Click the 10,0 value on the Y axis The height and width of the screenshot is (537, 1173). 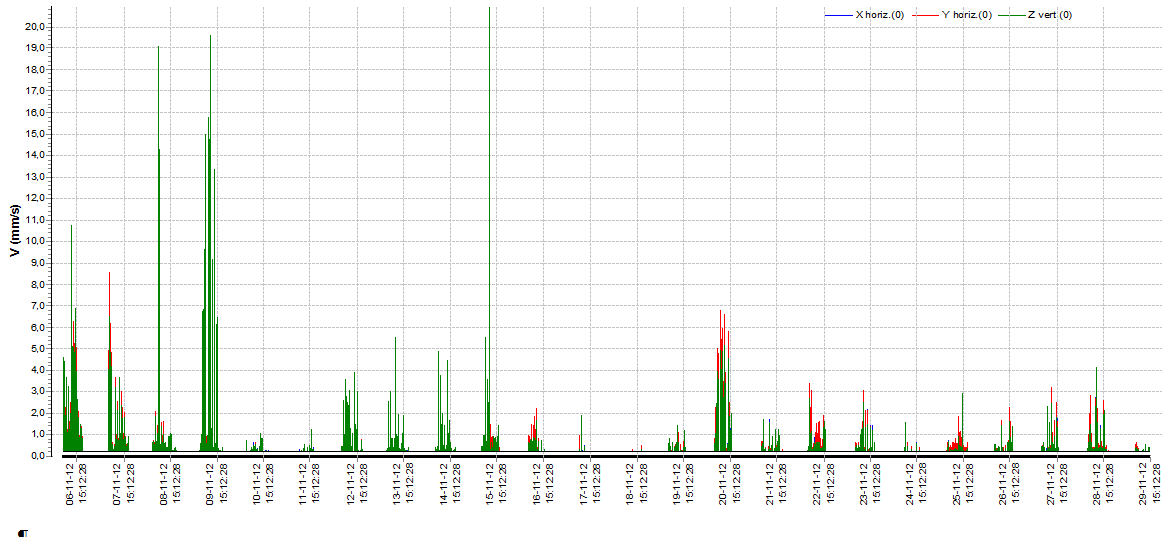pos(35,241)
